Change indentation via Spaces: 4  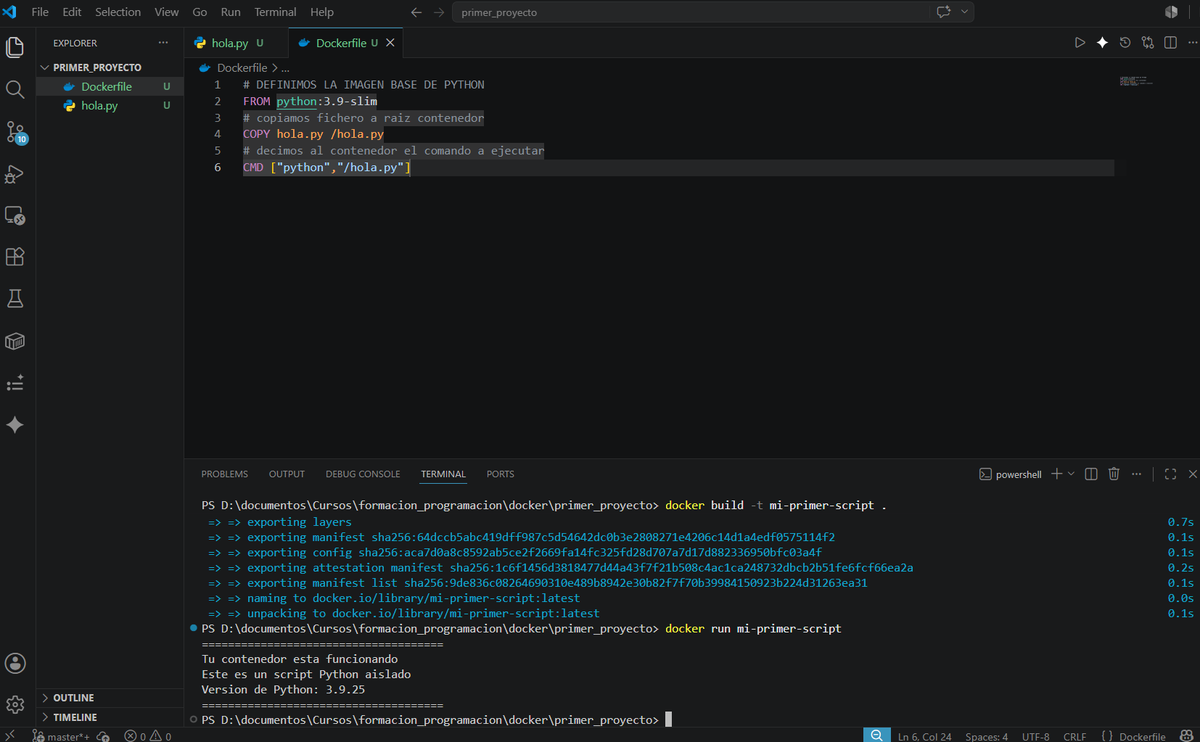point(986,736)
